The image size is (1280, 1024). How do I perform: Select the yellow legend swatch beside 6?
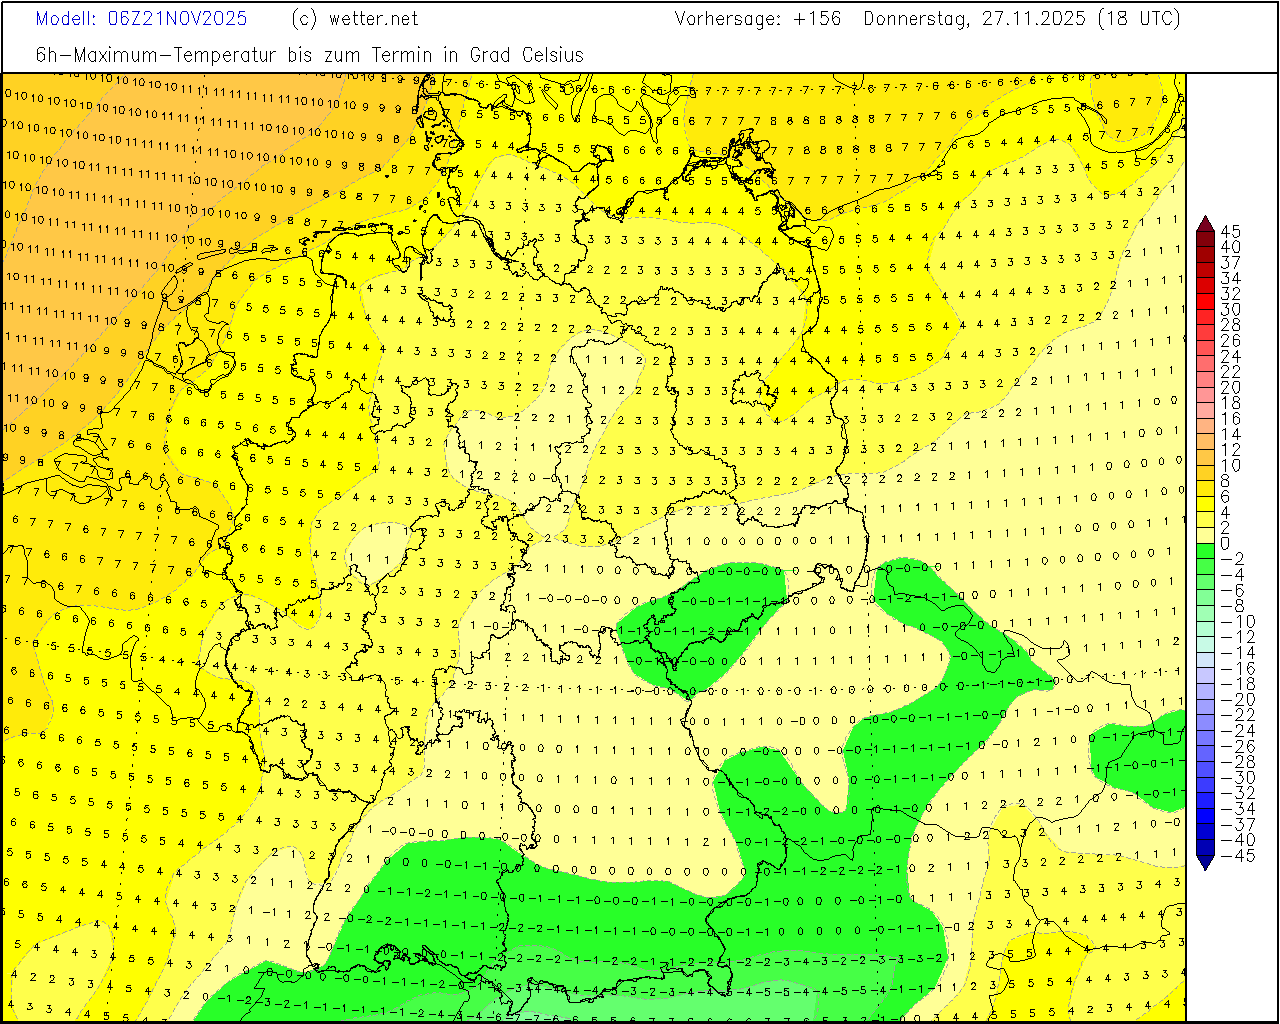[x=1205, y=496]
